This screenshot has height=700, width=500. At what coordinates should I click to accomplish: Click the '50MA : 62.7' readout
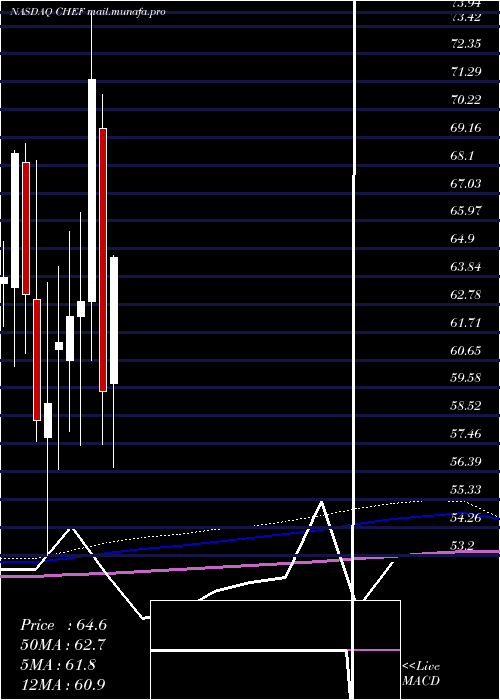[63, 645]
